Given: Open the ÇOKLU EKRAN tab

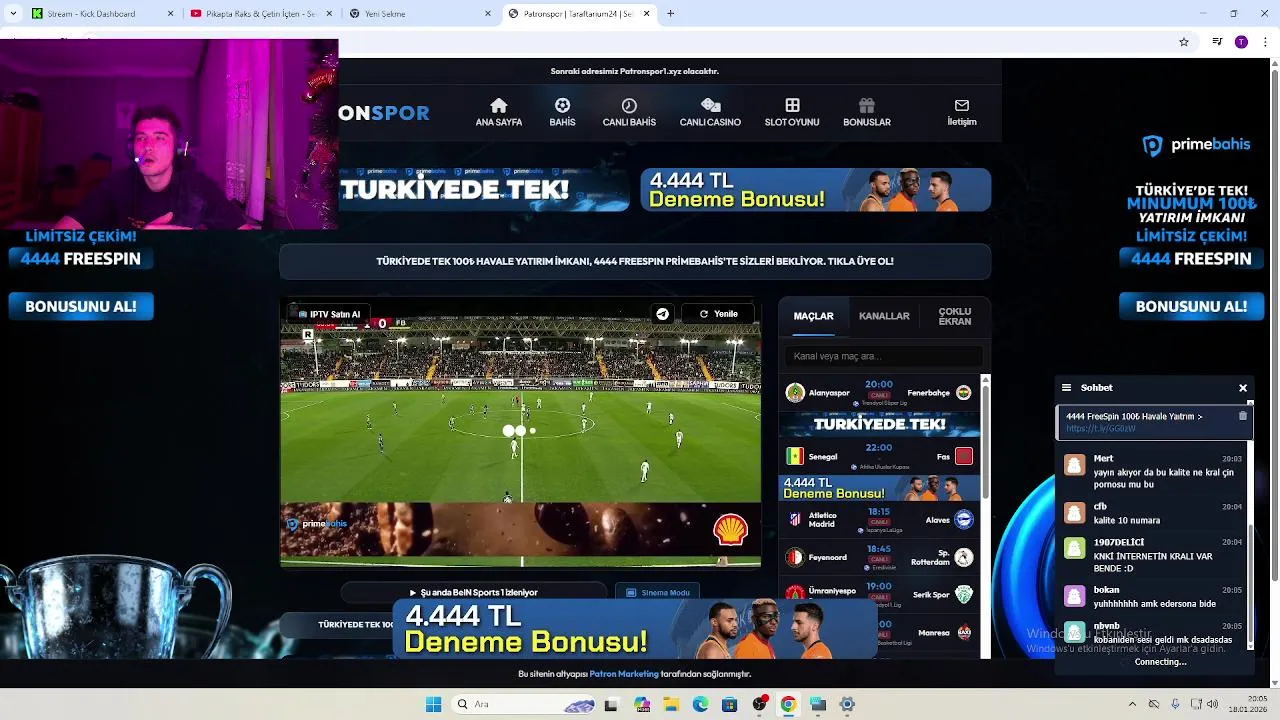Looking at the screenshot, I should 955,316.
